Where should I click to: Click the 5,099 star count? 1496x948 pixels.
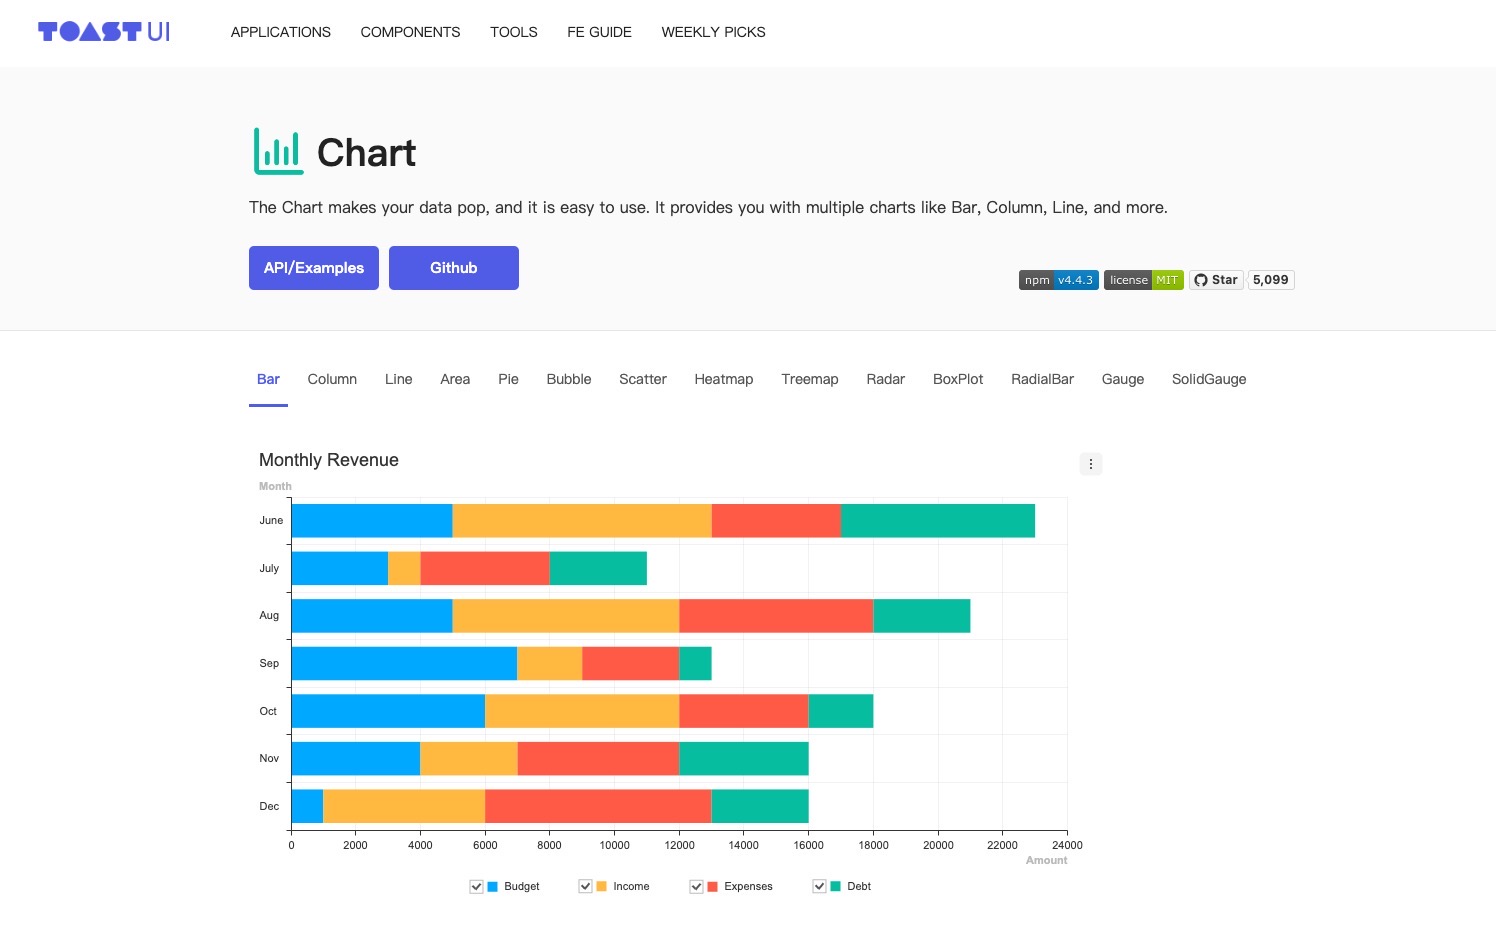point(1271,280)
